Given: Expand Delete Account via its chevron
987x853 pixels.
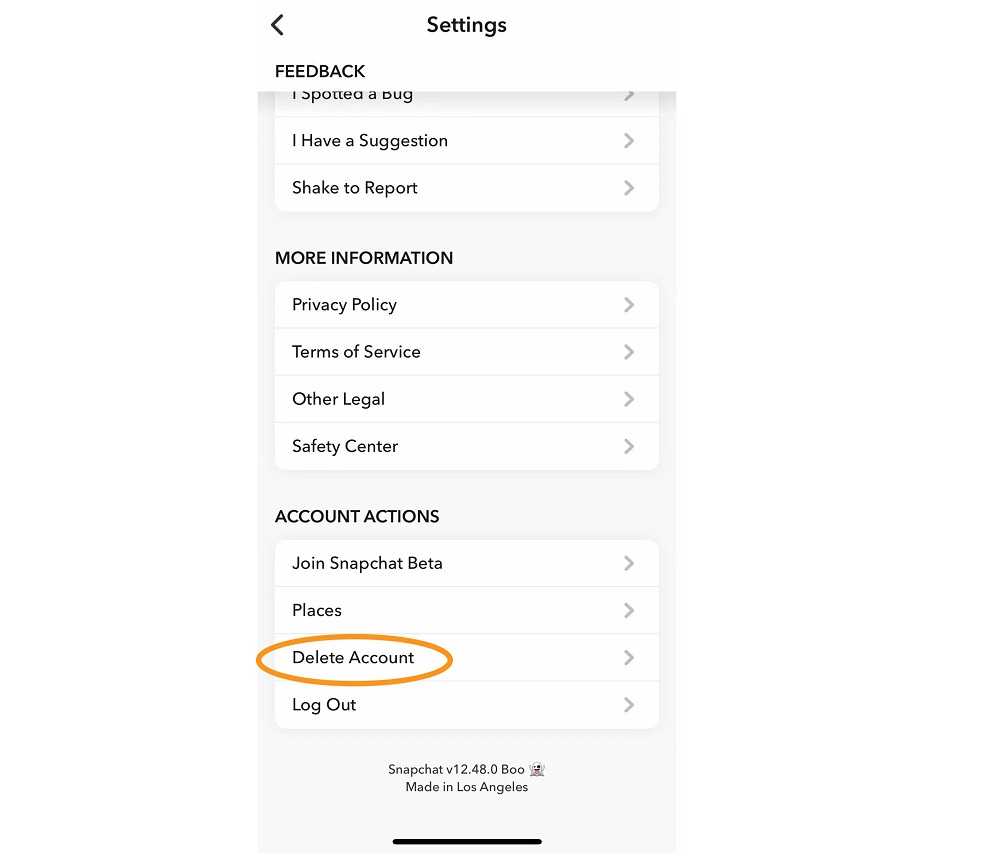Looking at the screenshot, I should point(629,657).
